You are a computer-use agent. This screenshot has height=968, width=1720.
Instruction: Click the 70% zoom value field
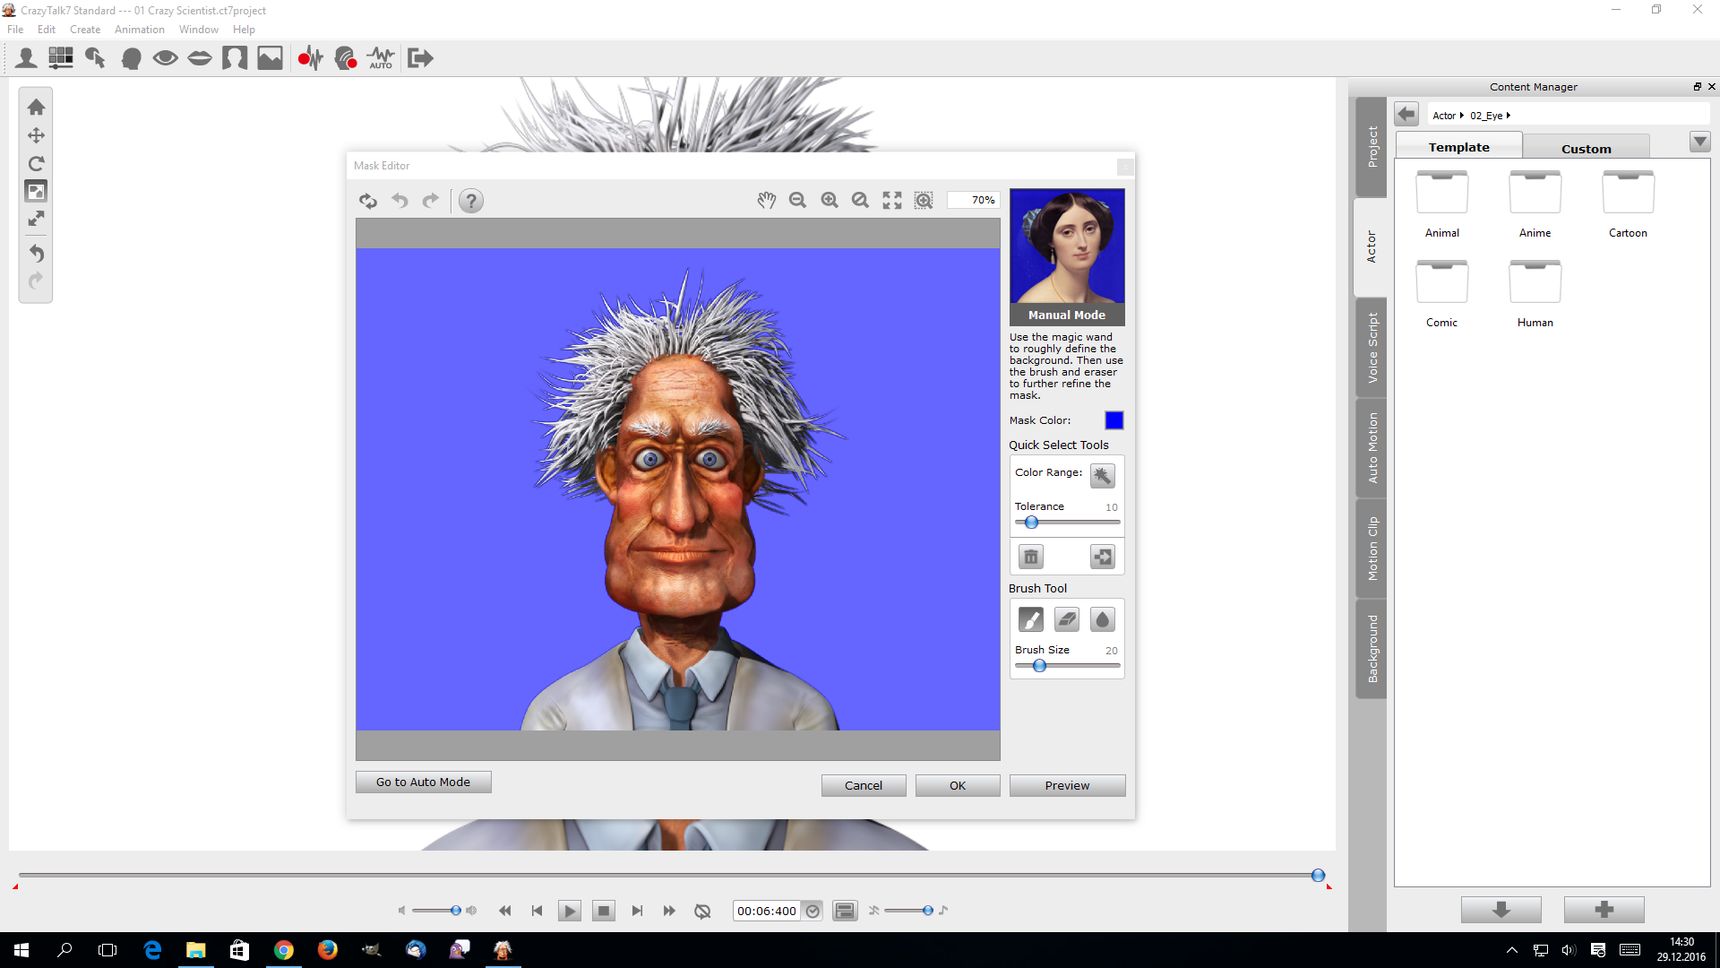(x=973, y=200)
